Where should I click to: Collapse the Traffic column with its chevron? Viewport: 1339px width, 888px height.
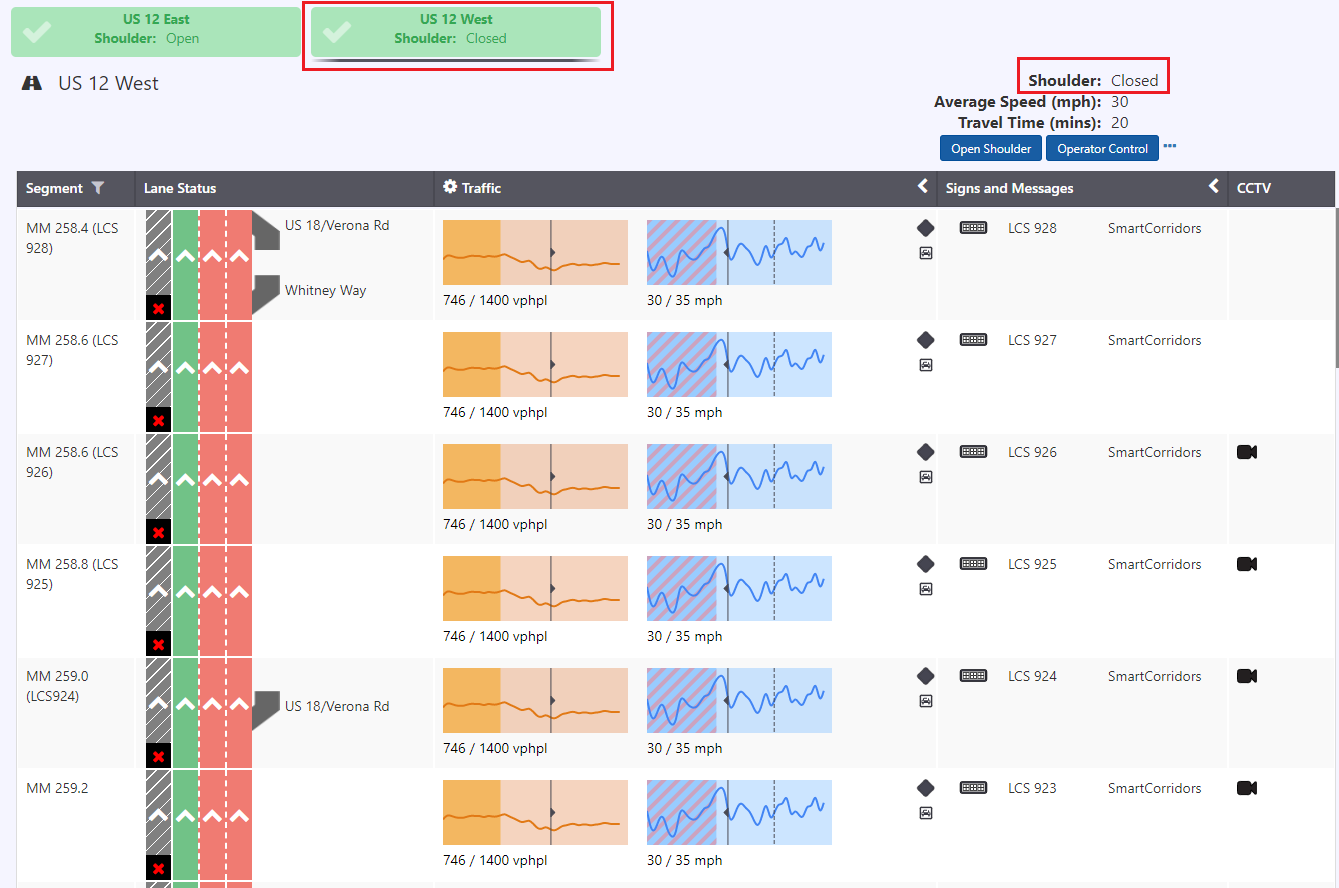point(923,186)
